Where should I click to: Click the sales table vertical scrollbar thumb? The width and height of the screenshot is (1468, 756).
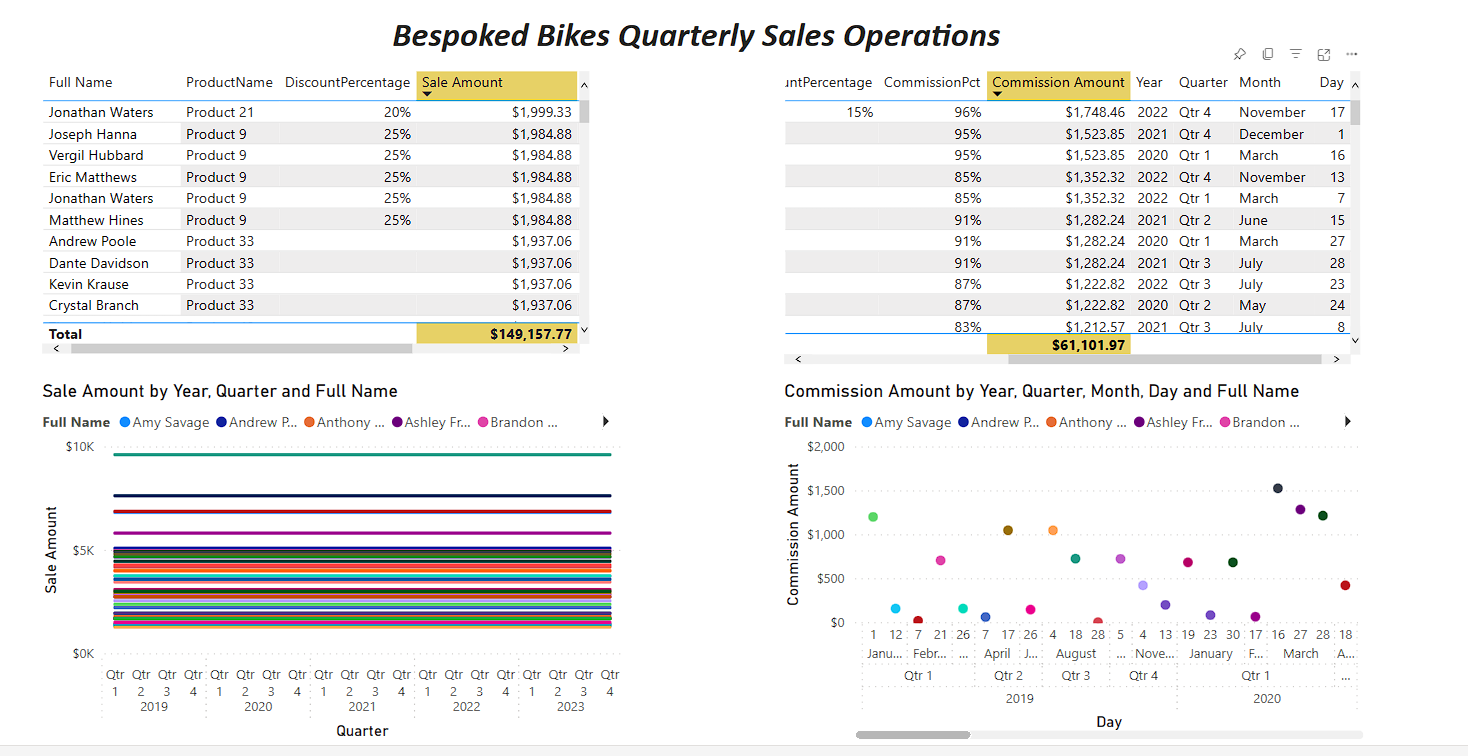(584, 111)
